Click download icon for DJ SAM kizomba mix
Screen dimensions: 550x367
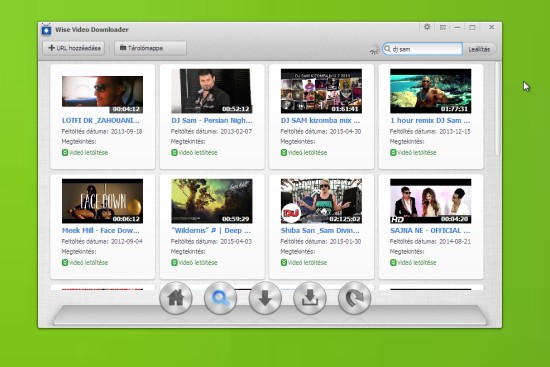(283, 152)
